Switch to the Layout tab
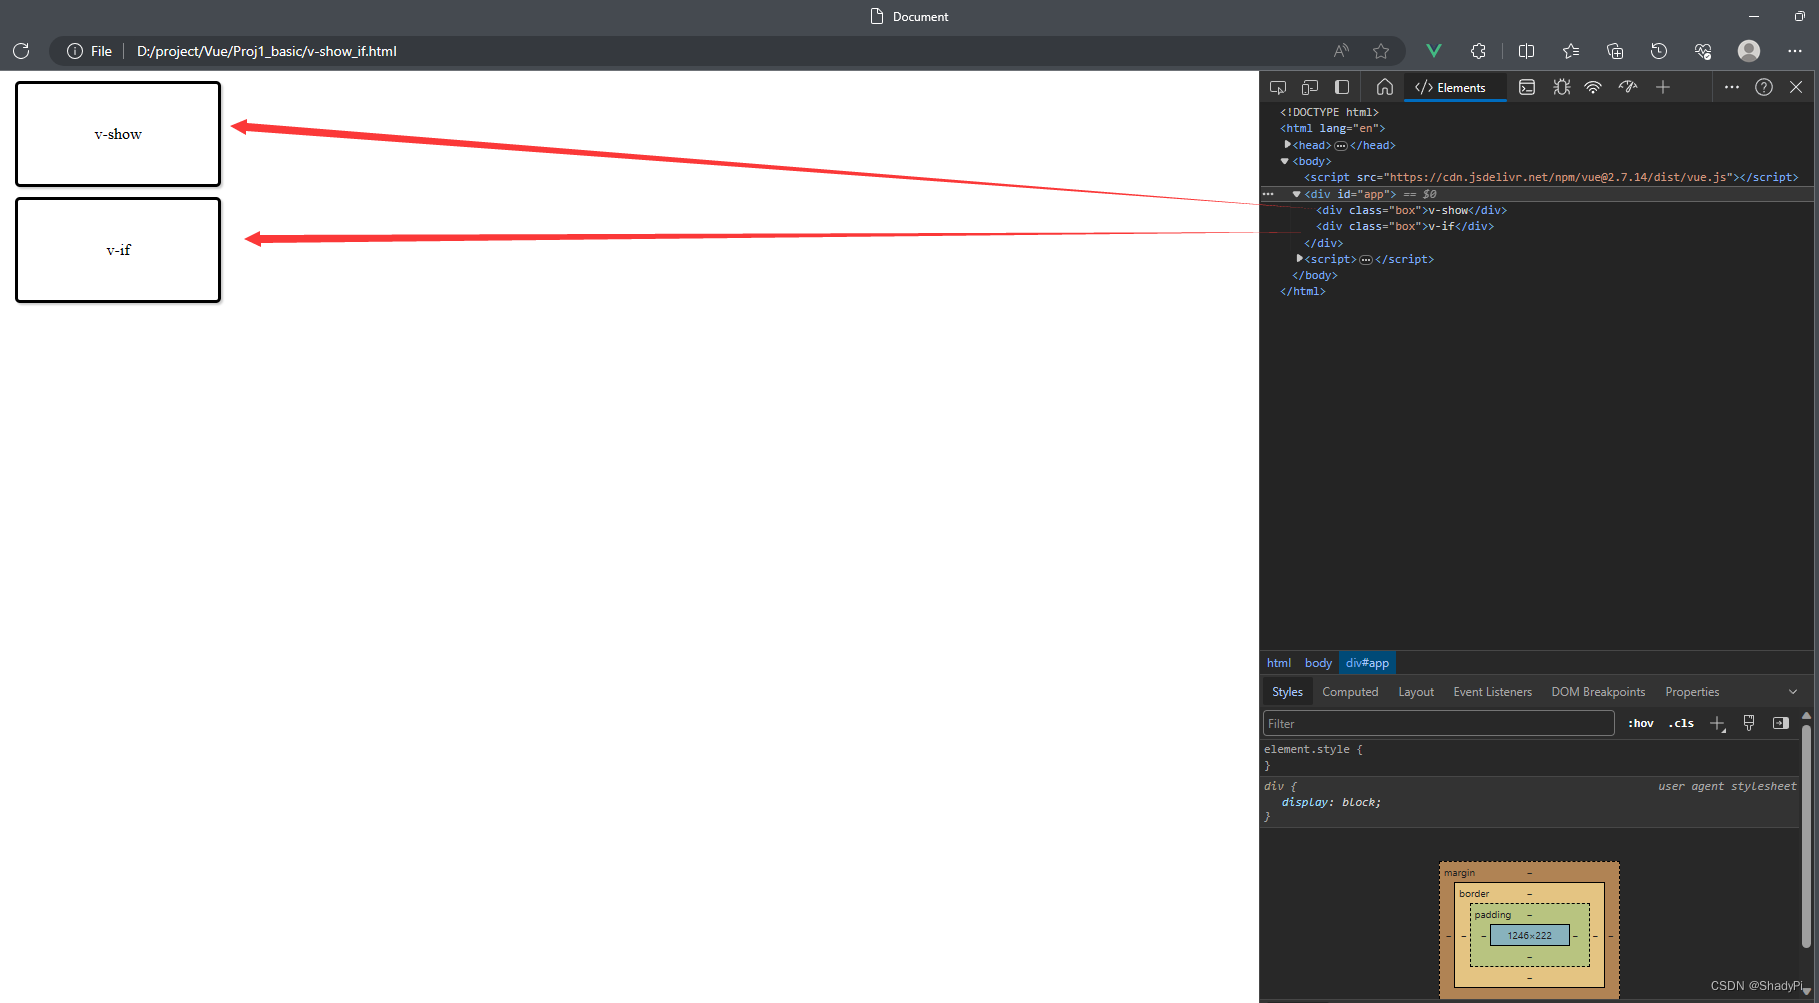The image size is (1819, 1003). (x=1416, y=692)
